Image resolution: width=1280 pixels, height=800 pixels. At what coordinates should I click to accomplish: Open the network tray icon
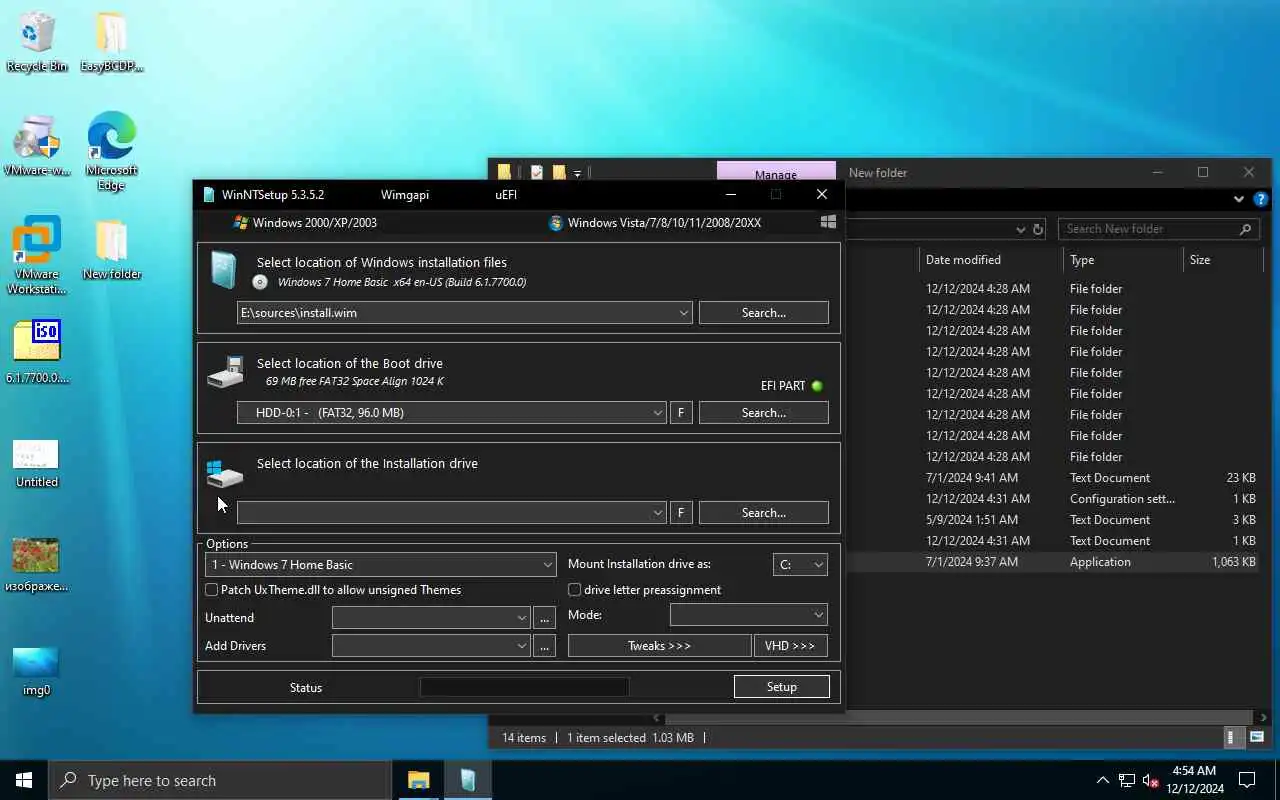click(1127, 780)
